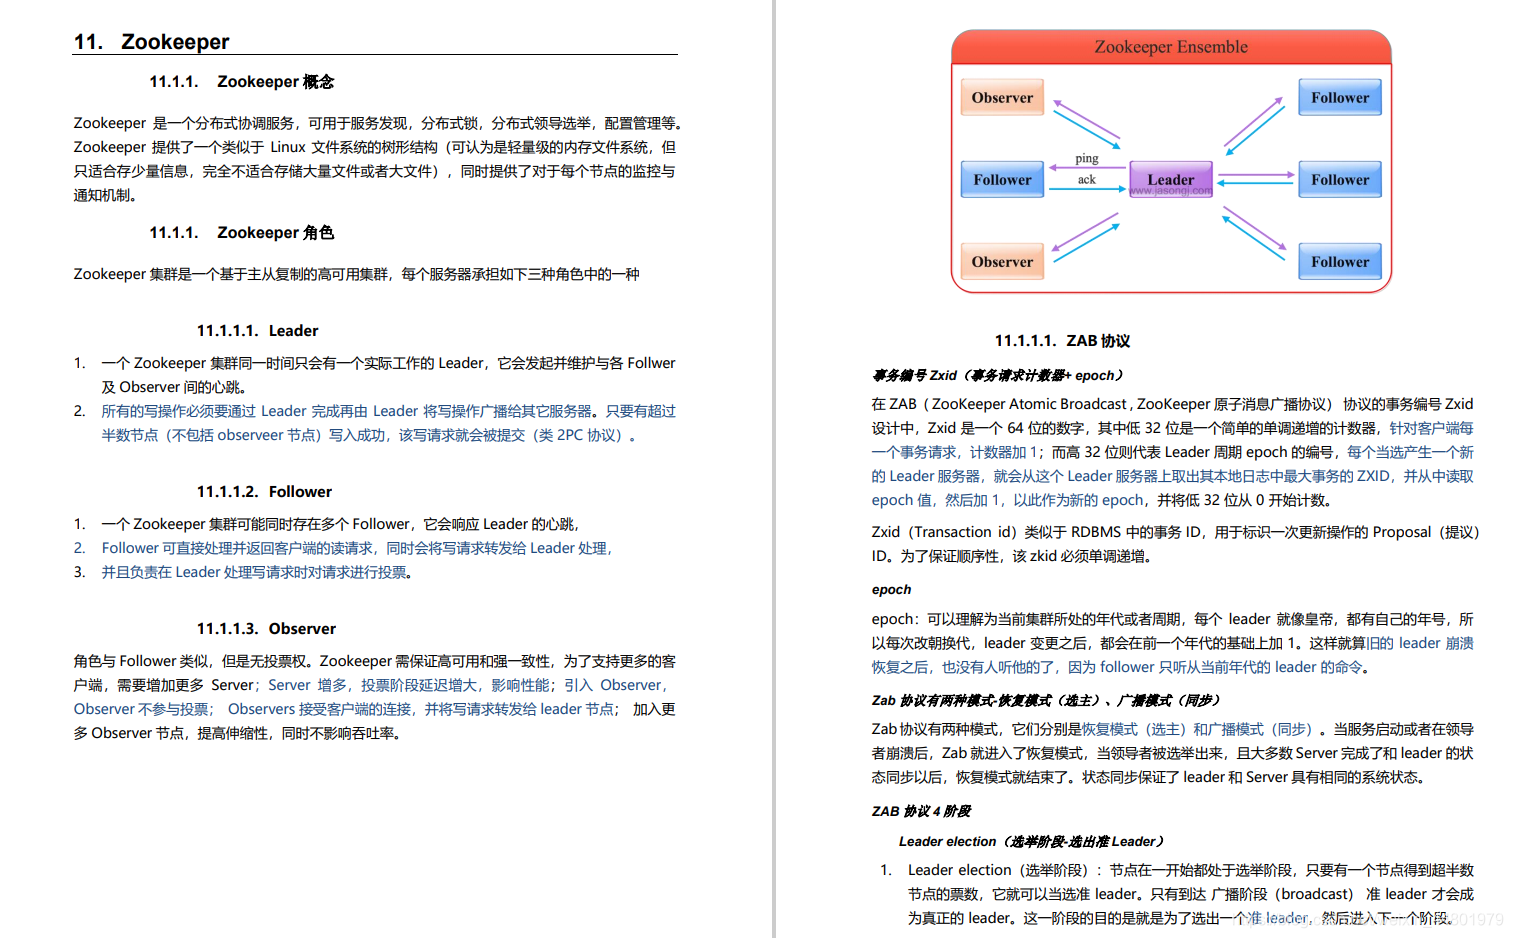Click the top-right Follower box
Screen dimensions: 1513x938
pyautogui.click(x=1339, y=97)
